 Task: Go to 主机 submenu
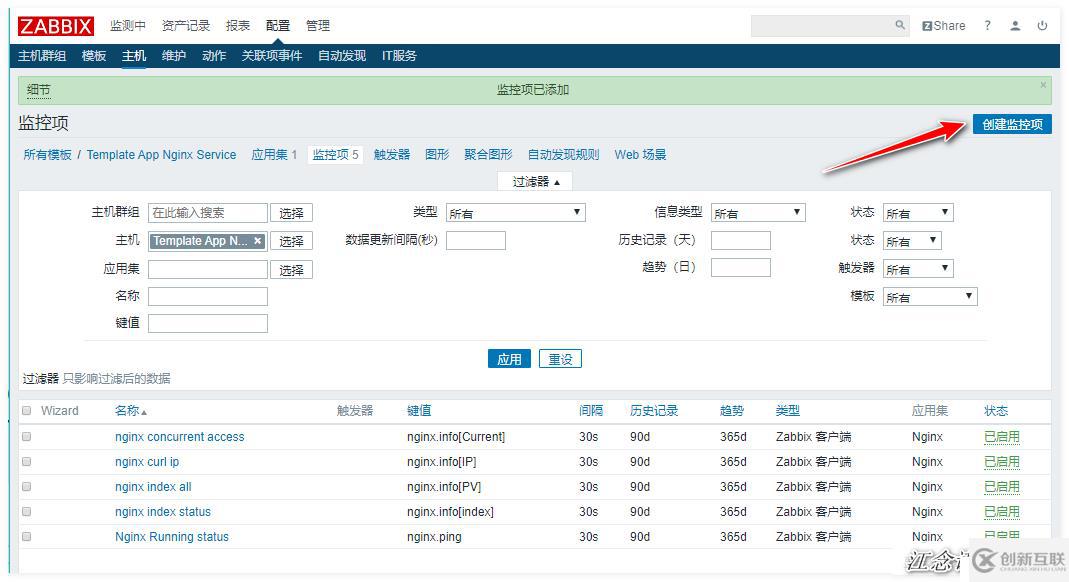coord(134,56)
